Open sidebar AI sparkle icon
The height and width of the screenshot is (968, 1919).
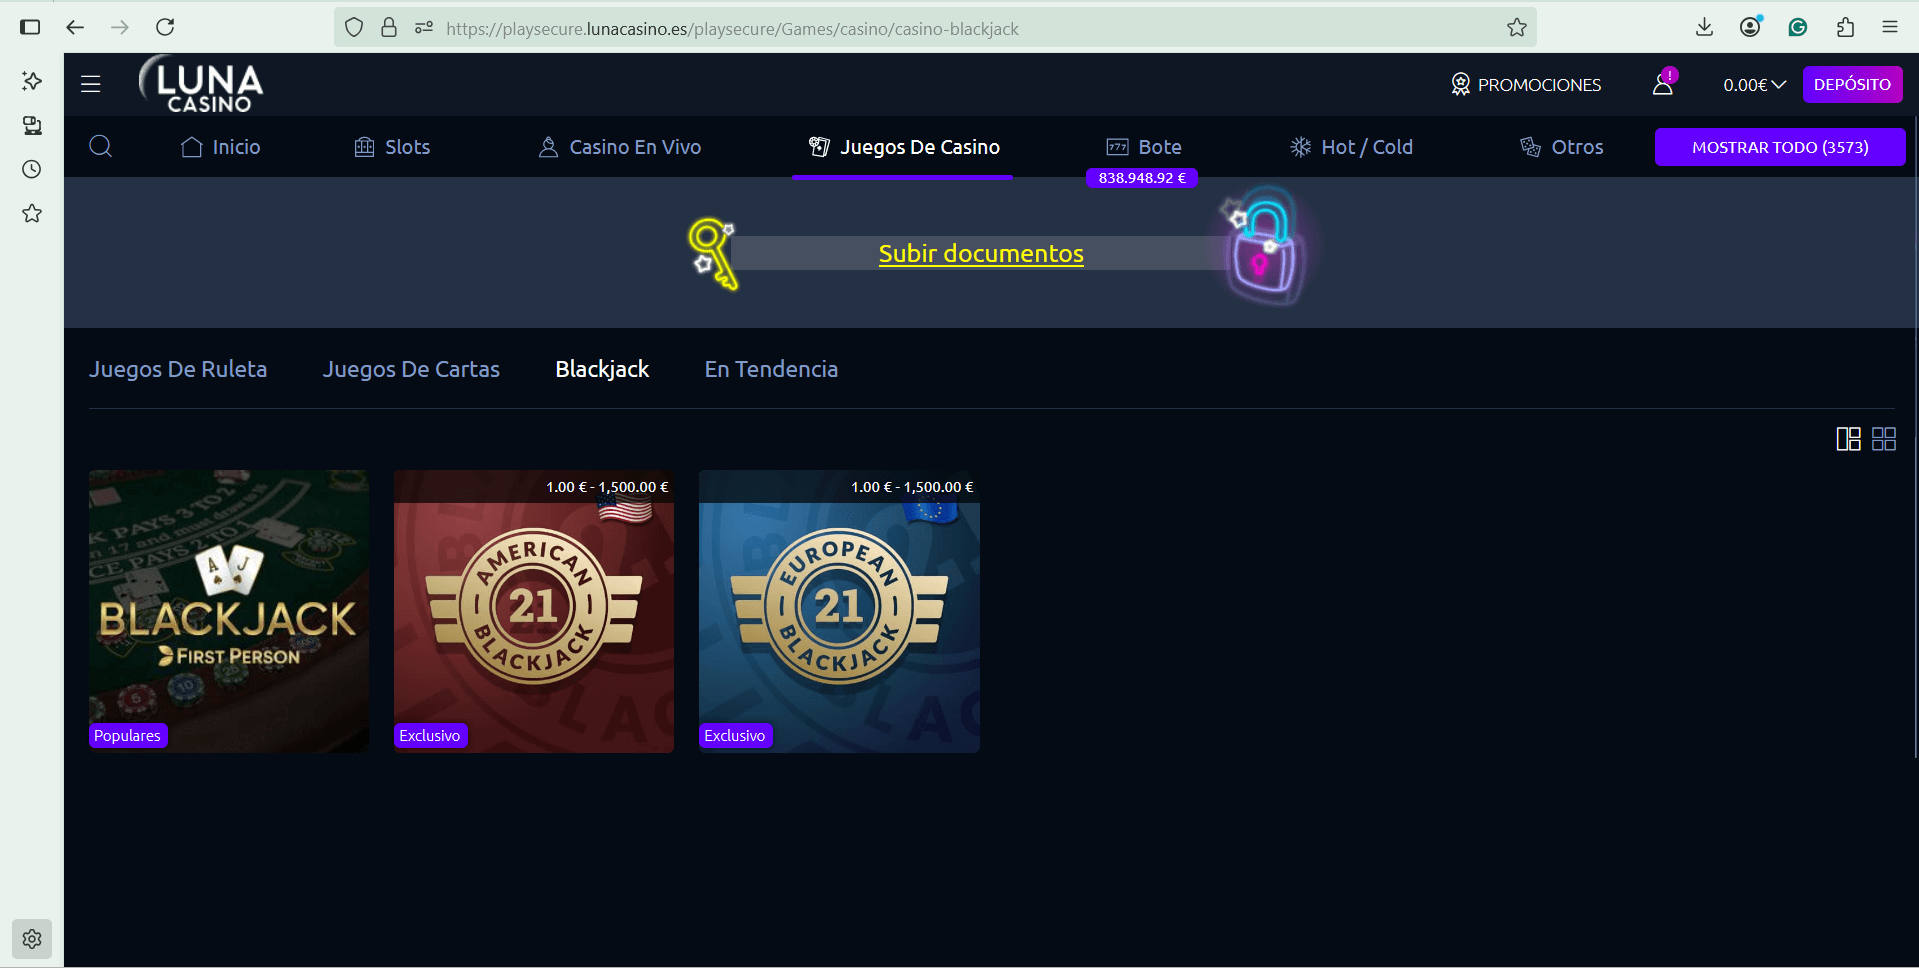tap(32, 81)
